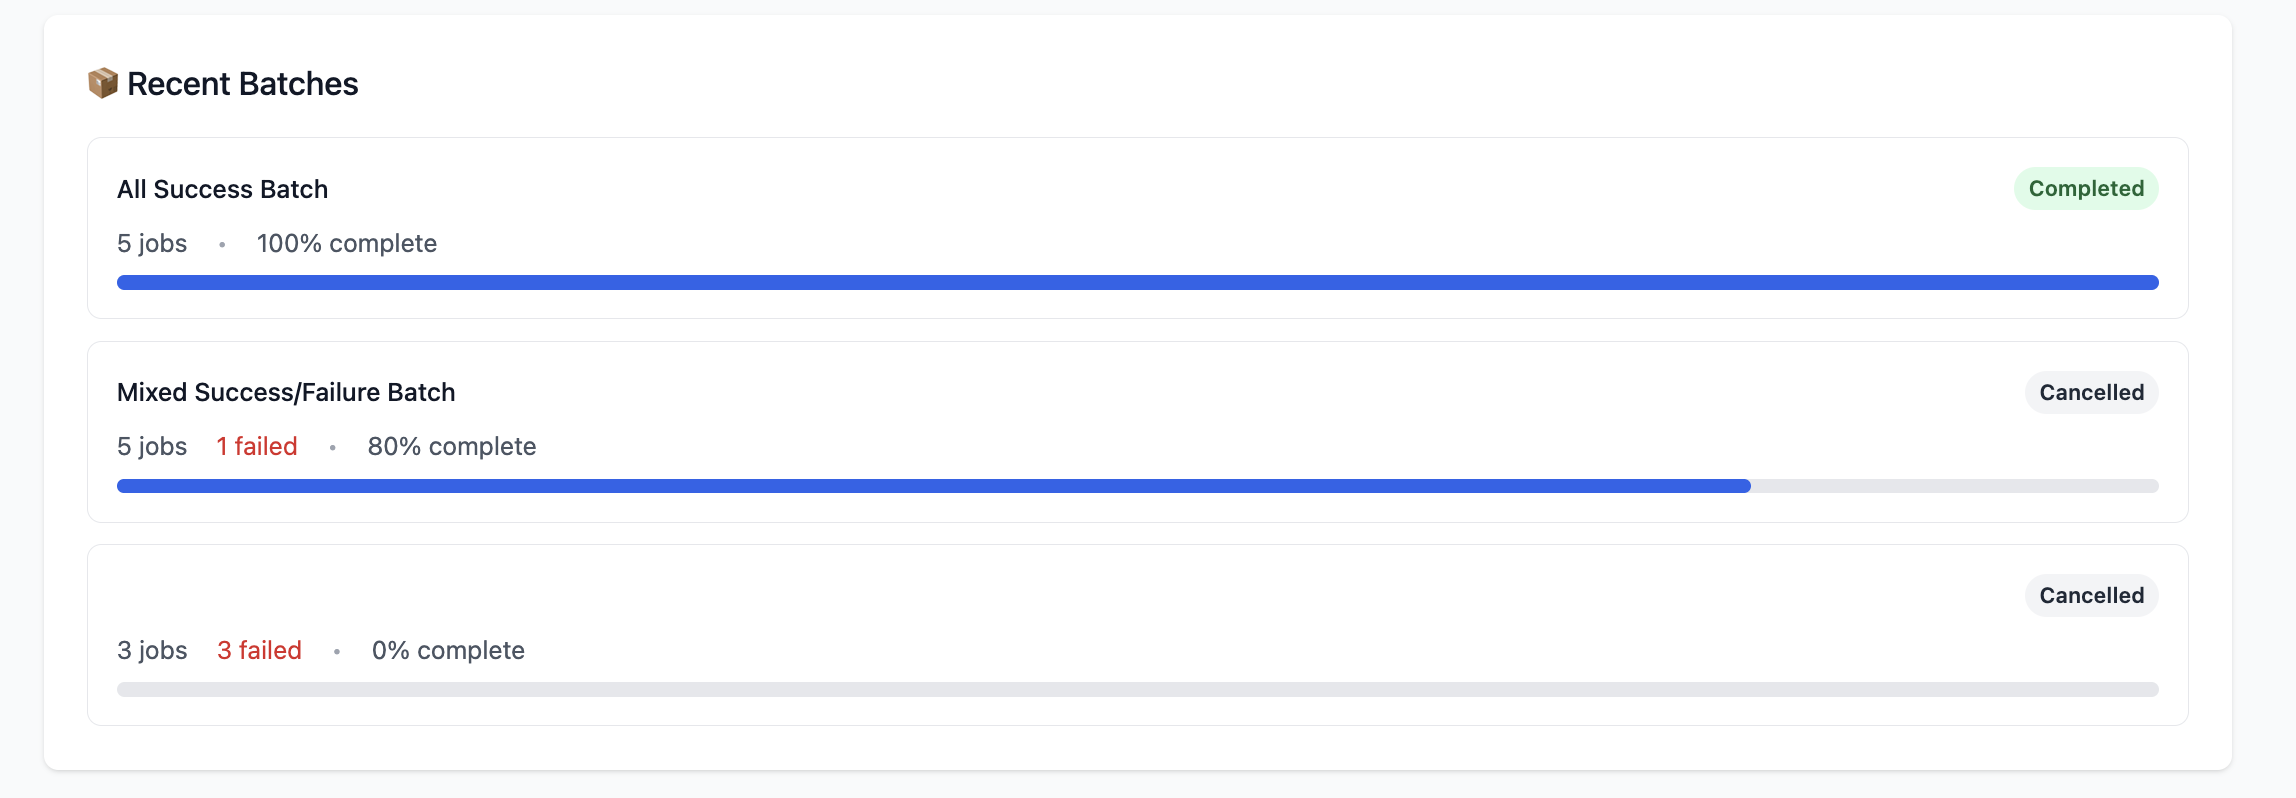Click the 5 jobs text in All Success Batch
The width and height of the screenshot is (2296, 798).
click(x=152, y=243)
